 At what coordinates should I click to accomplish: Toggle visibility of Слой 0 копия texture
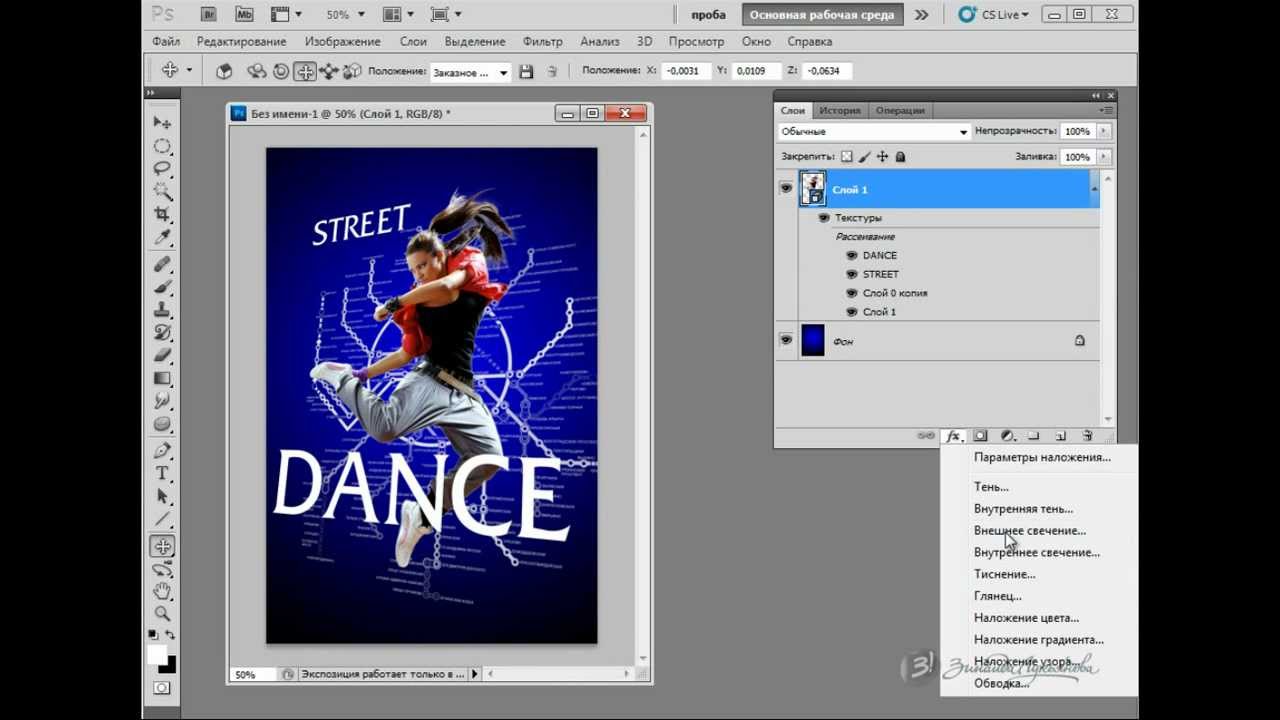(852, 293)
